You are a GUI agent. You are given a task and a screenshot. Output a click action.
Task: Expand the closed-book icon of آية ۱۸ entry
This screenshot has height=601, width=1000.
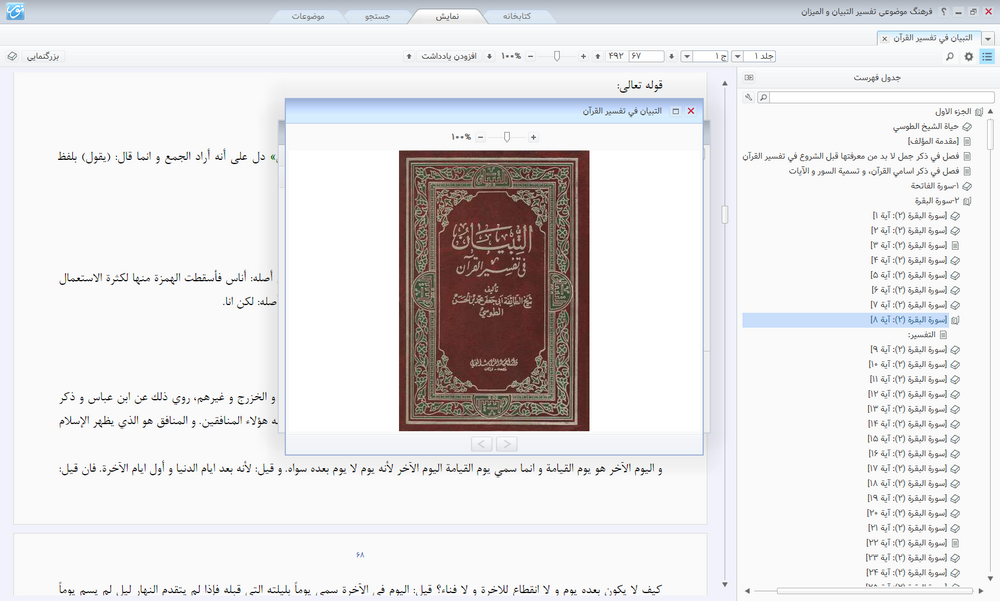(955, 484)
